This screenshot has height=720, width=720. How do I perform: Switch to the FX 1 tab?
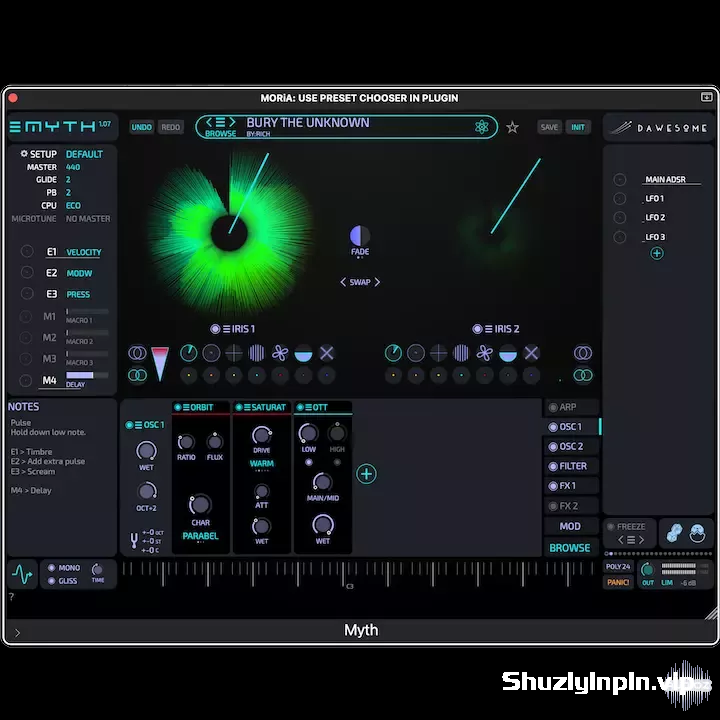coord(572,486)
